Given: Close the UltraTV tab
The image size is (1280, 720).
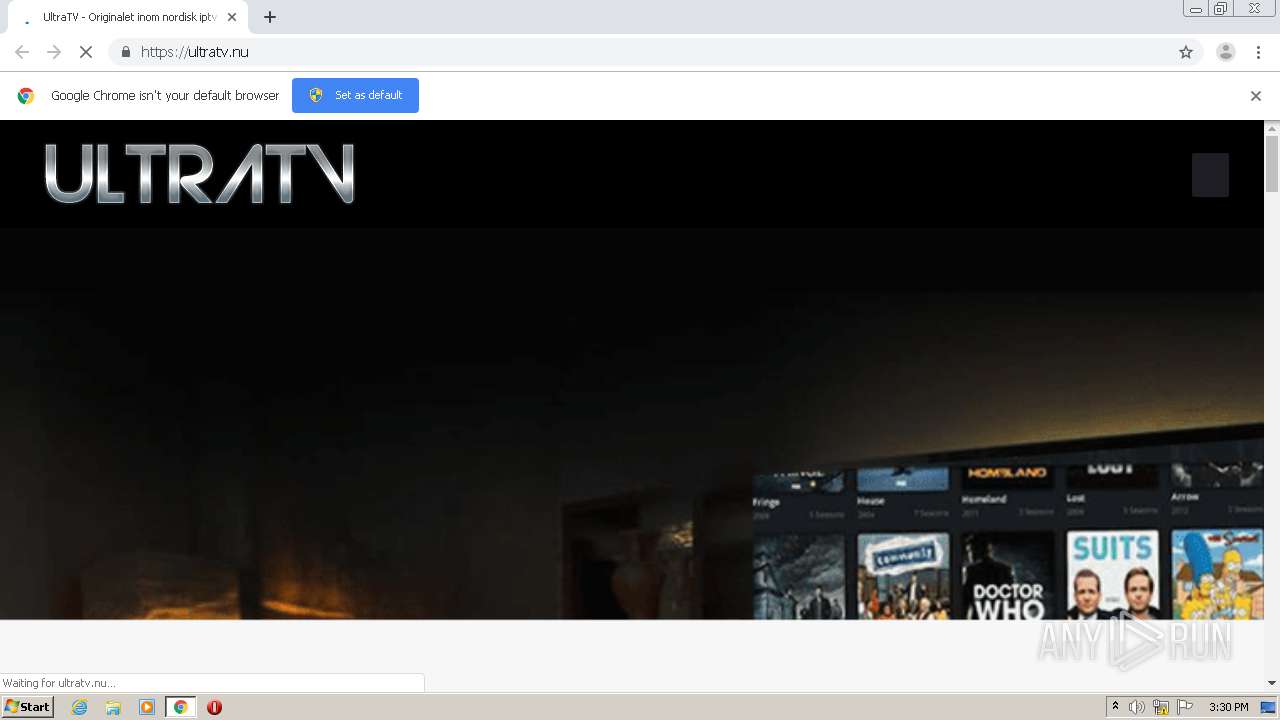Looking at the screenshot, I should click(232, 17).
